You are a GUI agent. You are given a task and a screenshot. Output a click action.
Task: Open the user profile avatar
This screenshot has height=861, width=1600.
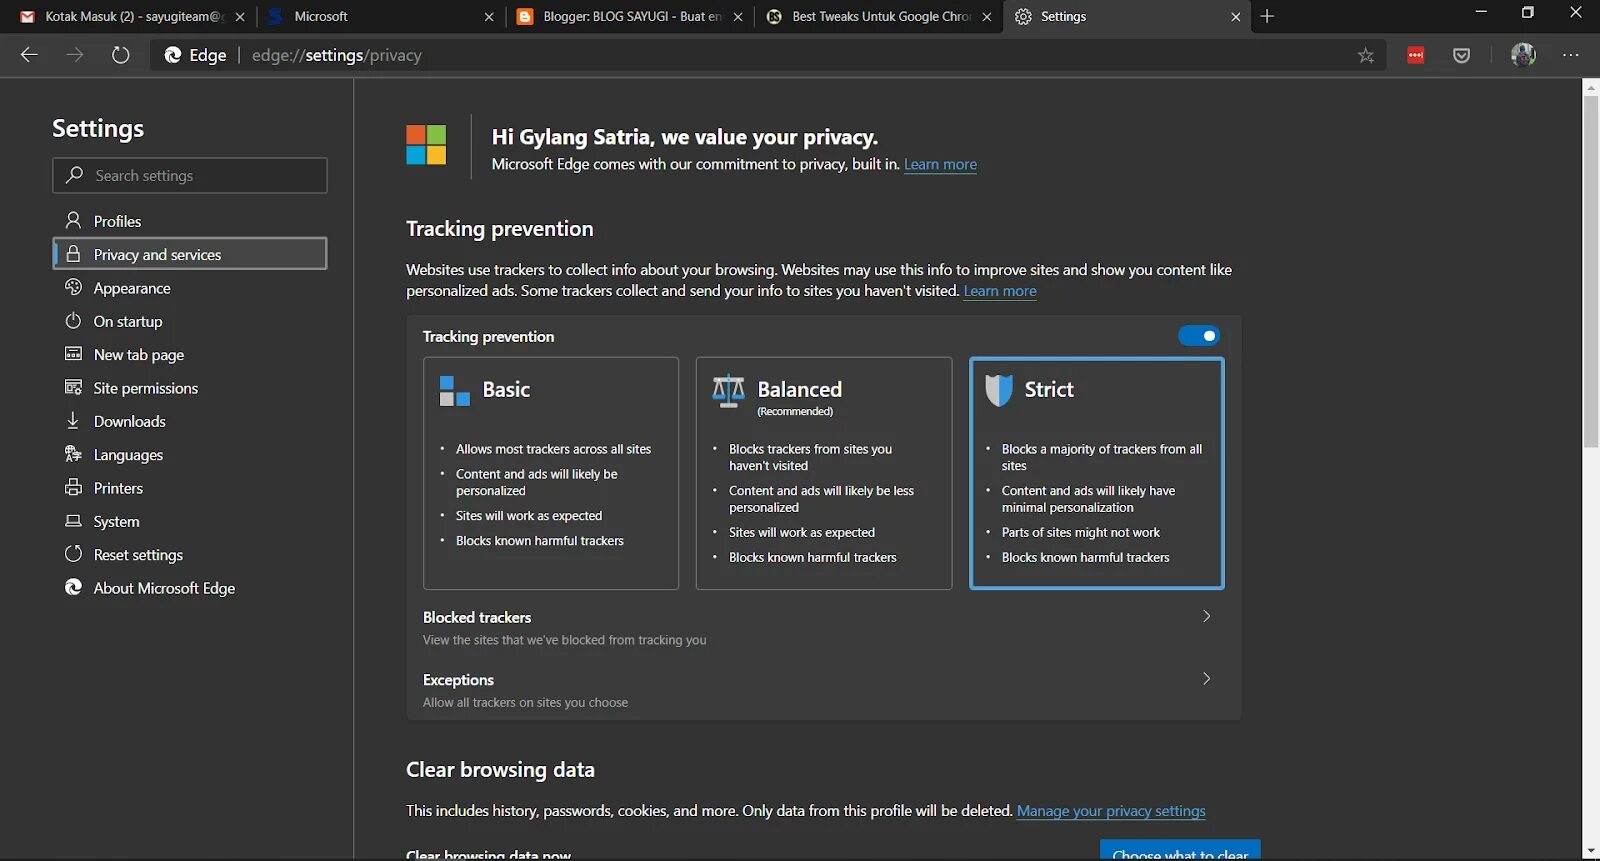(1523, 55)
